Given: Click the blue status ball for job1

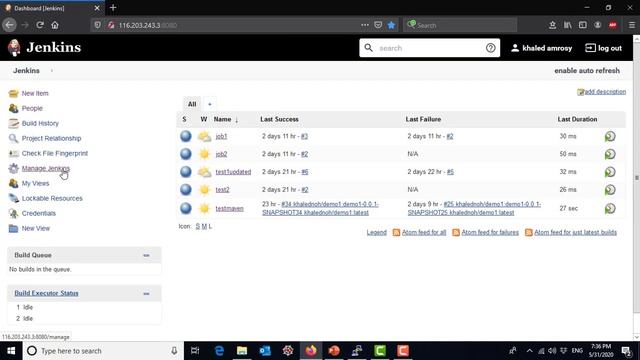Looking at the screenshot, I should pos(186,136).
